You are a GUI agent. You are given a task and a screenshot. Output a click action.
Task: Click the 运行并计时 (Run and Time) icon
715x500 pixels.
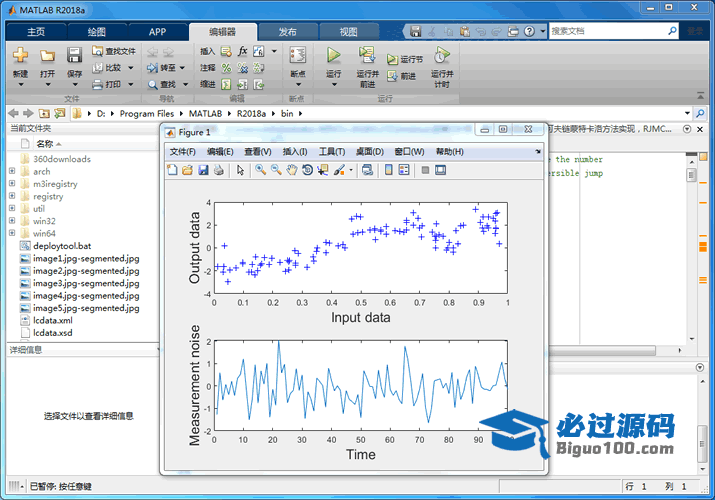(x=441, y=55)
